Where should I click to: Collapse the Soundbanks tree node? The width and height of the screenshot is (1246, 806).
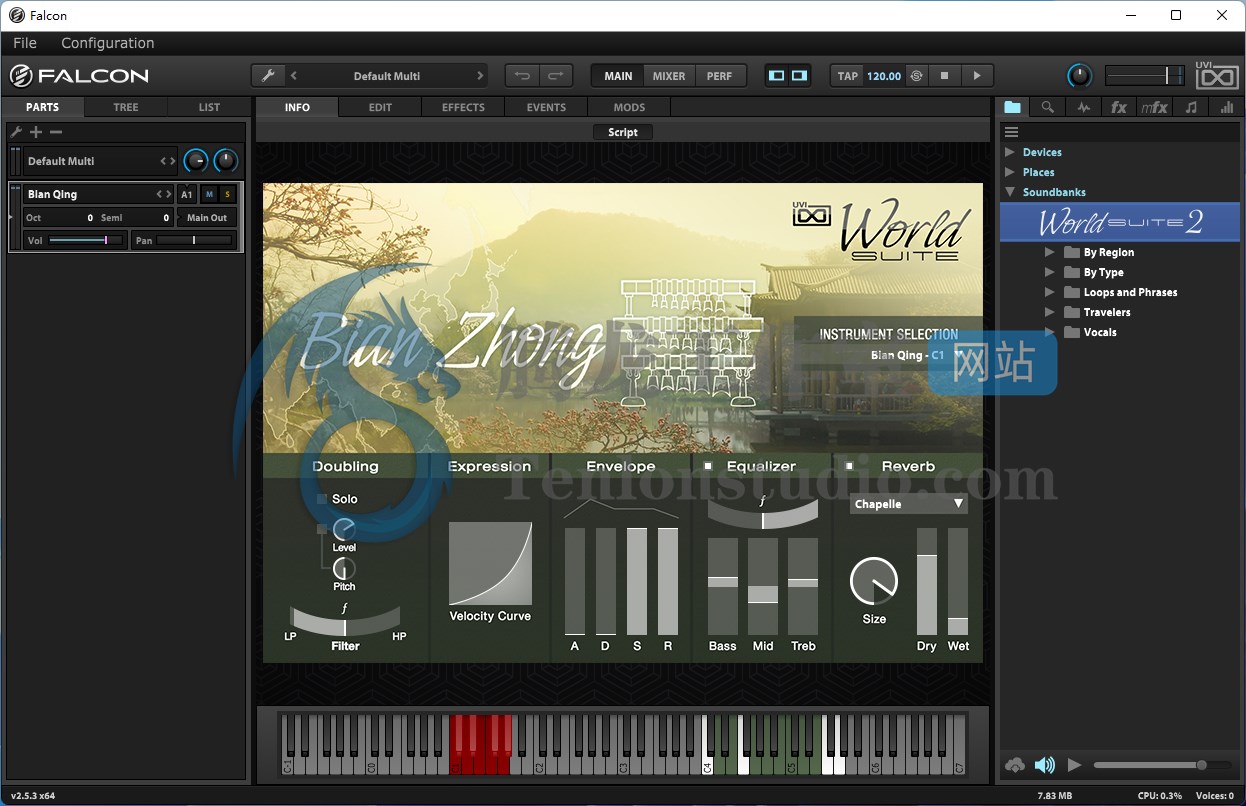point(1010,192)
